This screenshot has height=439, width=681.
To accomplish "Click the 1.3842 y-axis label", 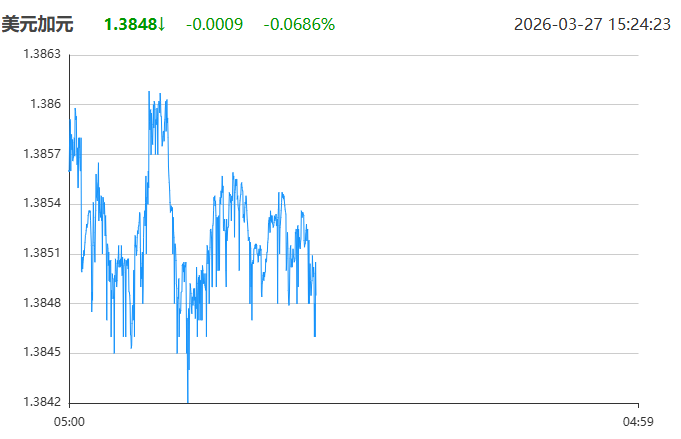I will [x=41, y=403].
